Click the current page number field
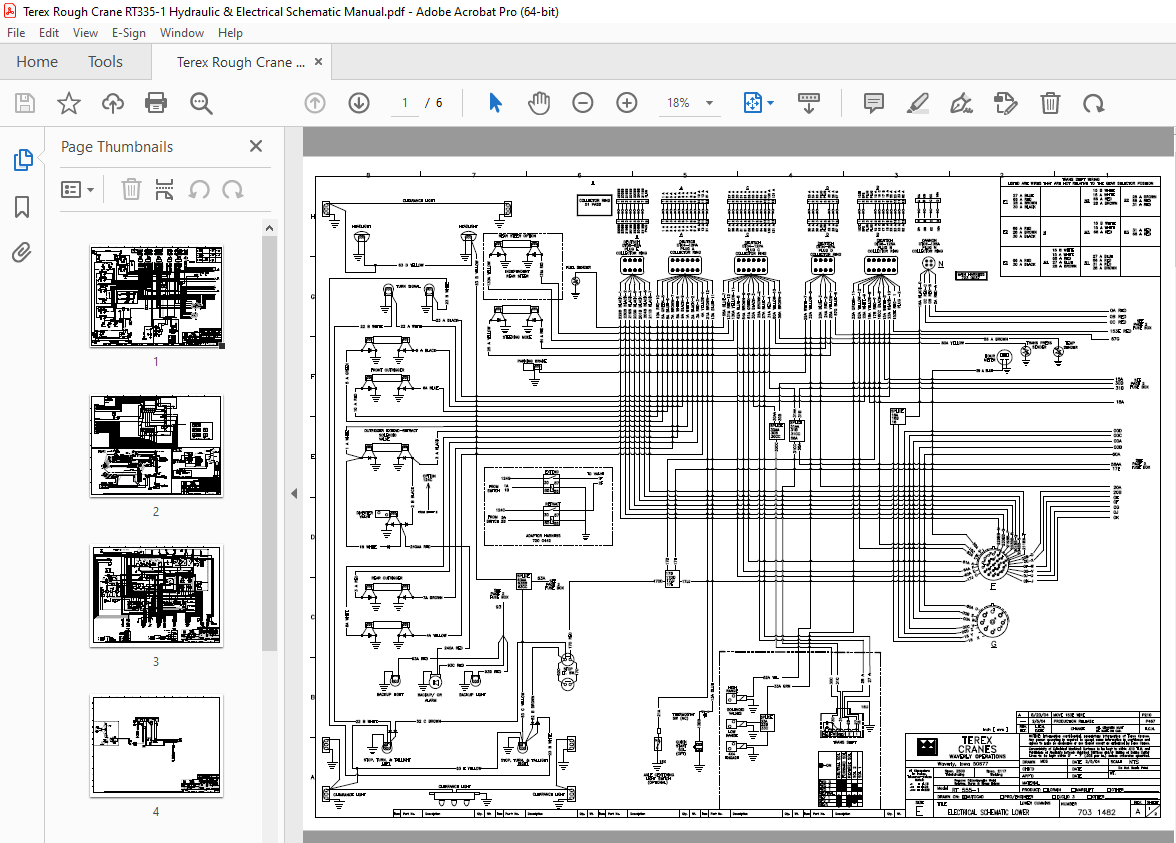 click(405, 103)
